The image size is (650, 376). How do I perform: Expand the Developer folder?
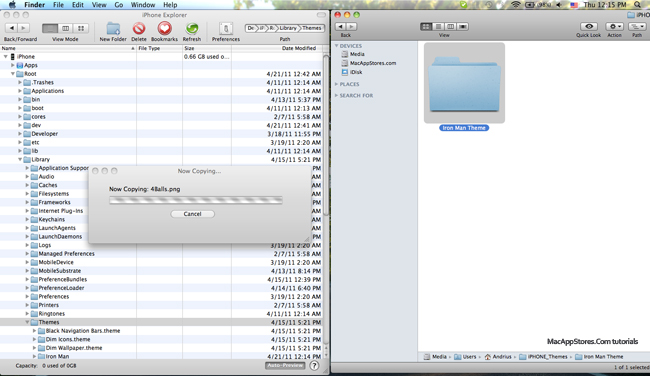[20, 133]
